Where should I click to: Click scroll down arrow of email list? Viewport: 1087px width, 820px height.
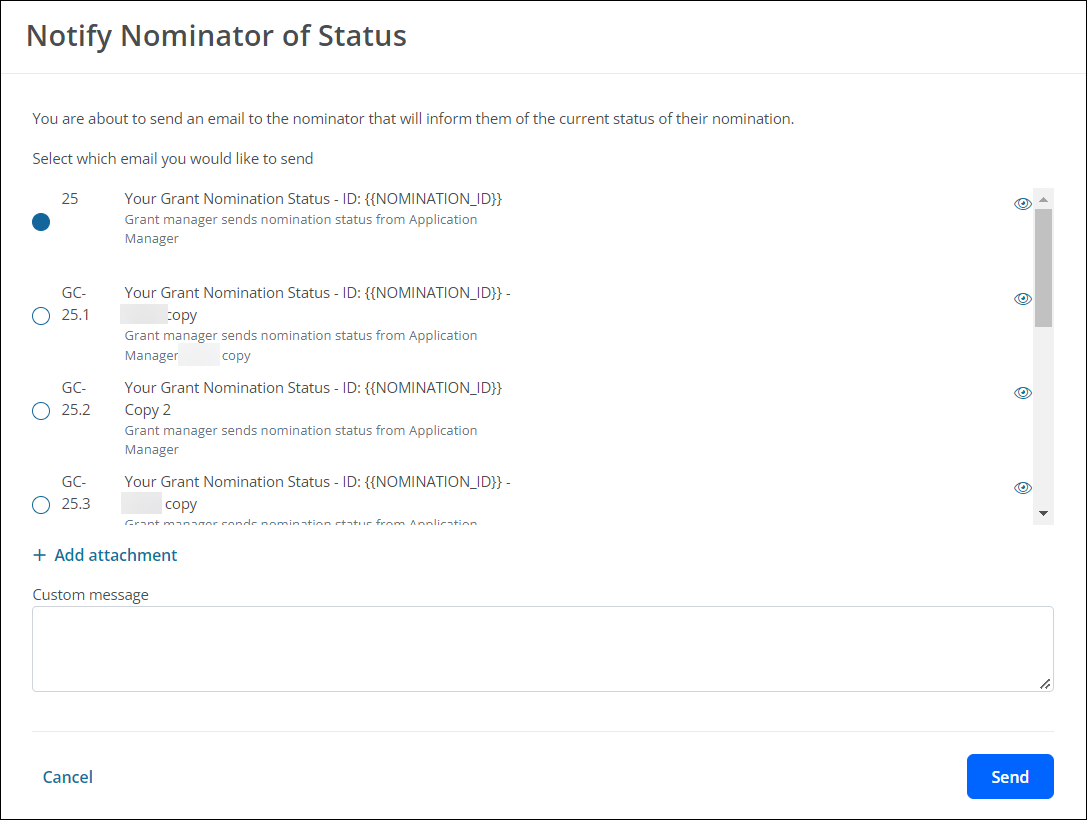click(x=1043, y=514)
